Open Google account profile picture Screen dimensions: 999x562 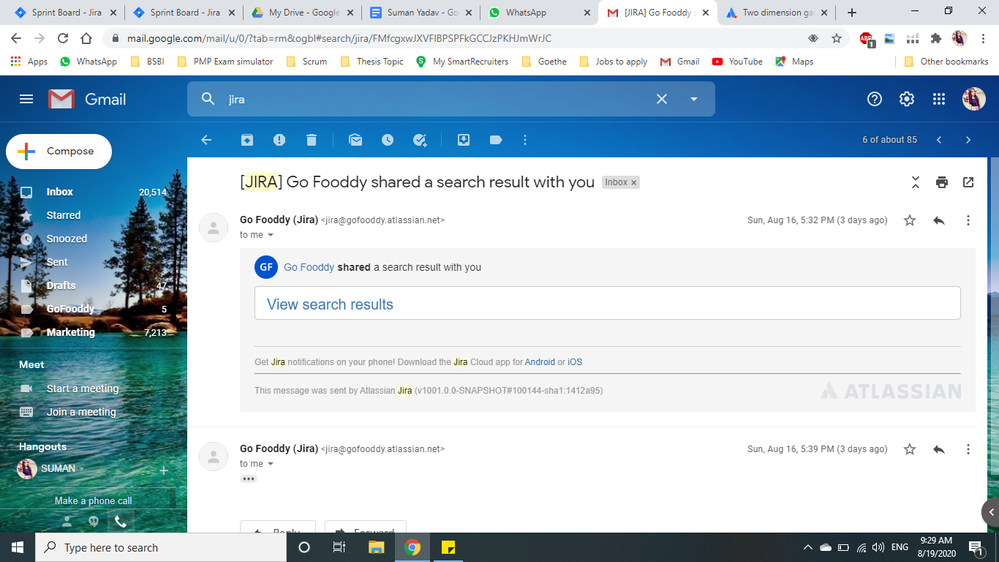coord(974,99)
